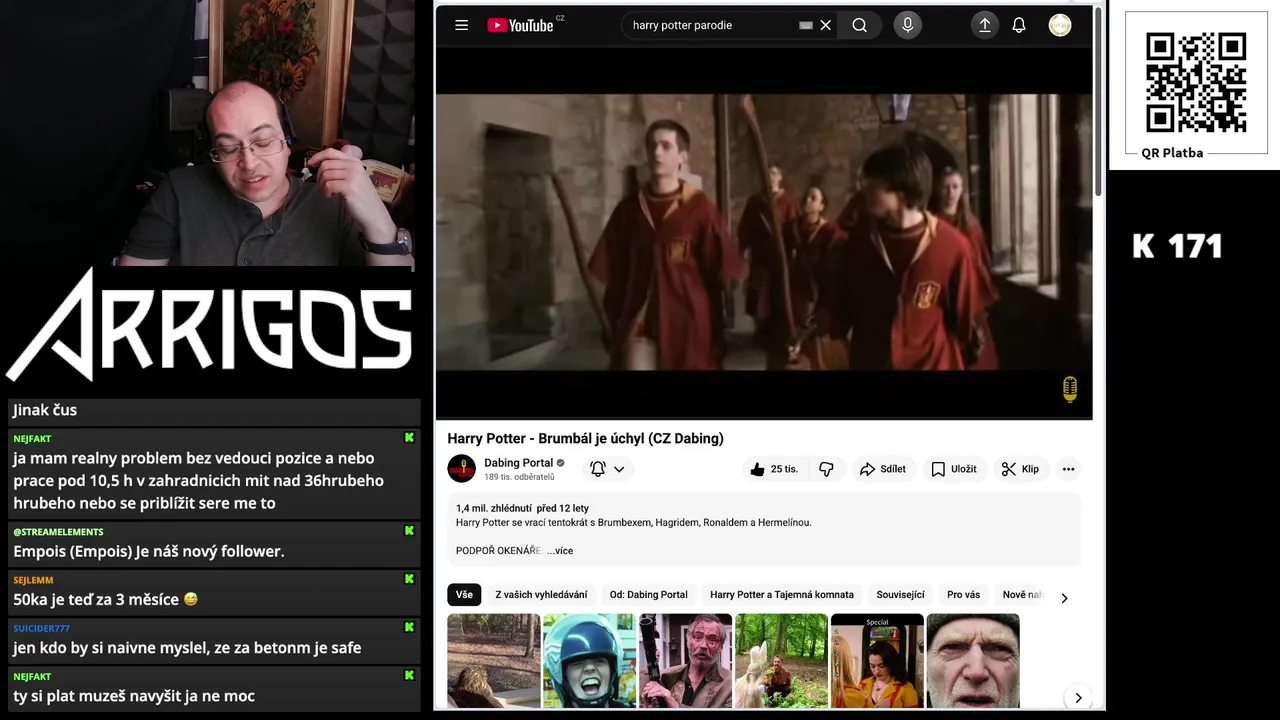
Task: Open YouTube notifications bell
Action: click(1019, 25)
